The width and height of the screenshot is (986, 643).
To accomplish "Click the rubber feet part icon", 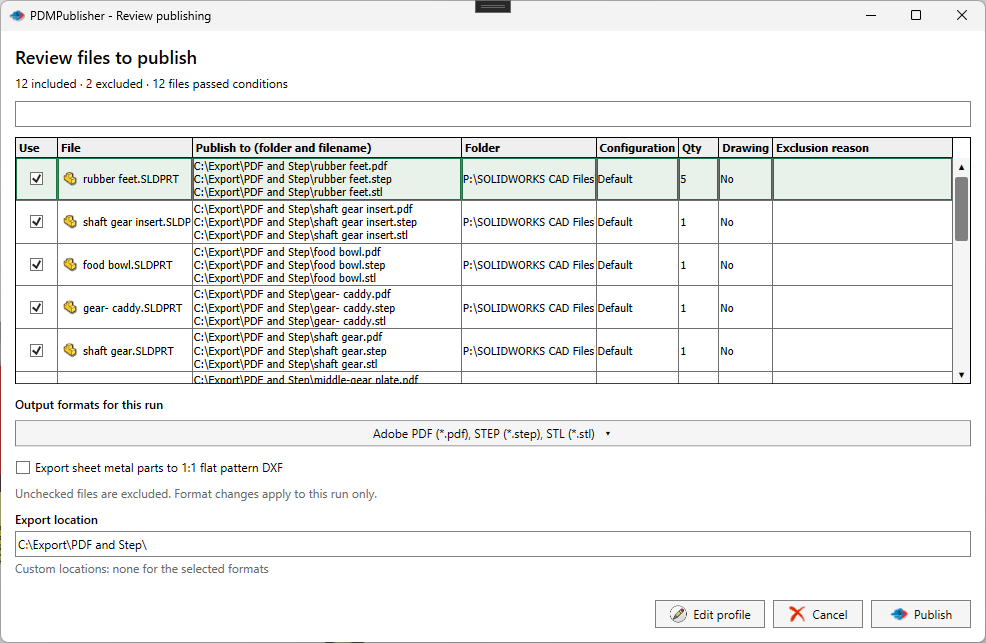I will pyautogui.click(x=70, y=179).
